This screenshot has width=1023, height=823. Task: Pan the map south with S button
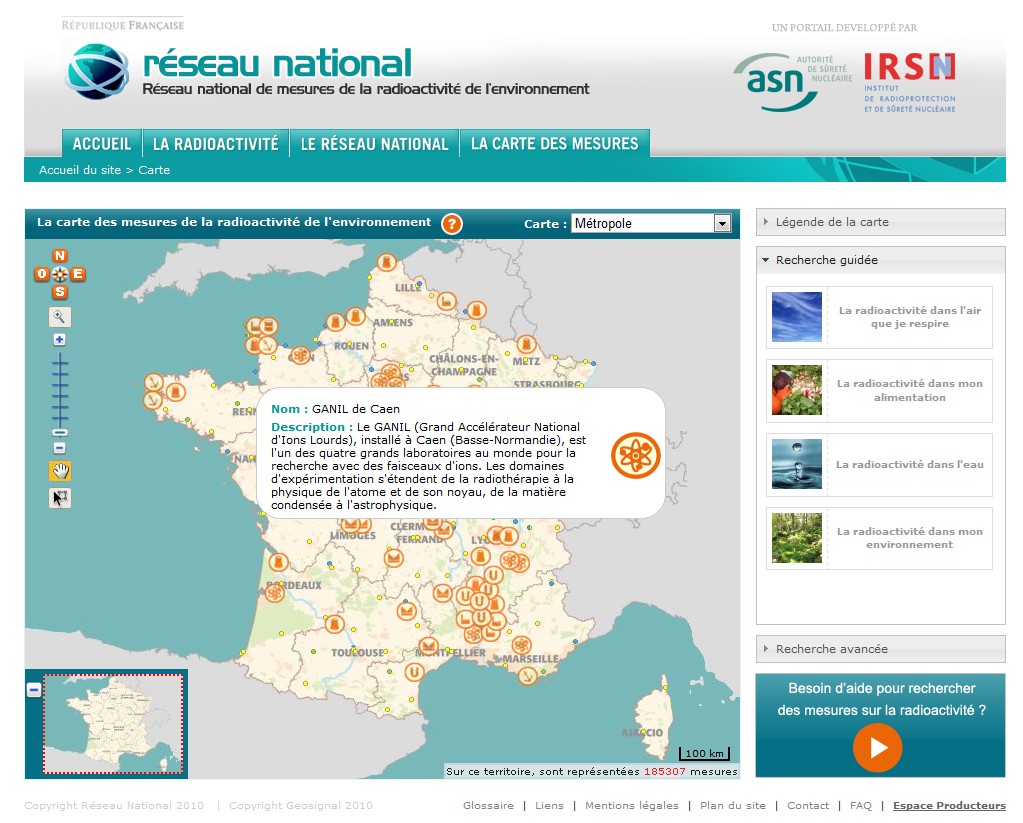click(59, 292)
